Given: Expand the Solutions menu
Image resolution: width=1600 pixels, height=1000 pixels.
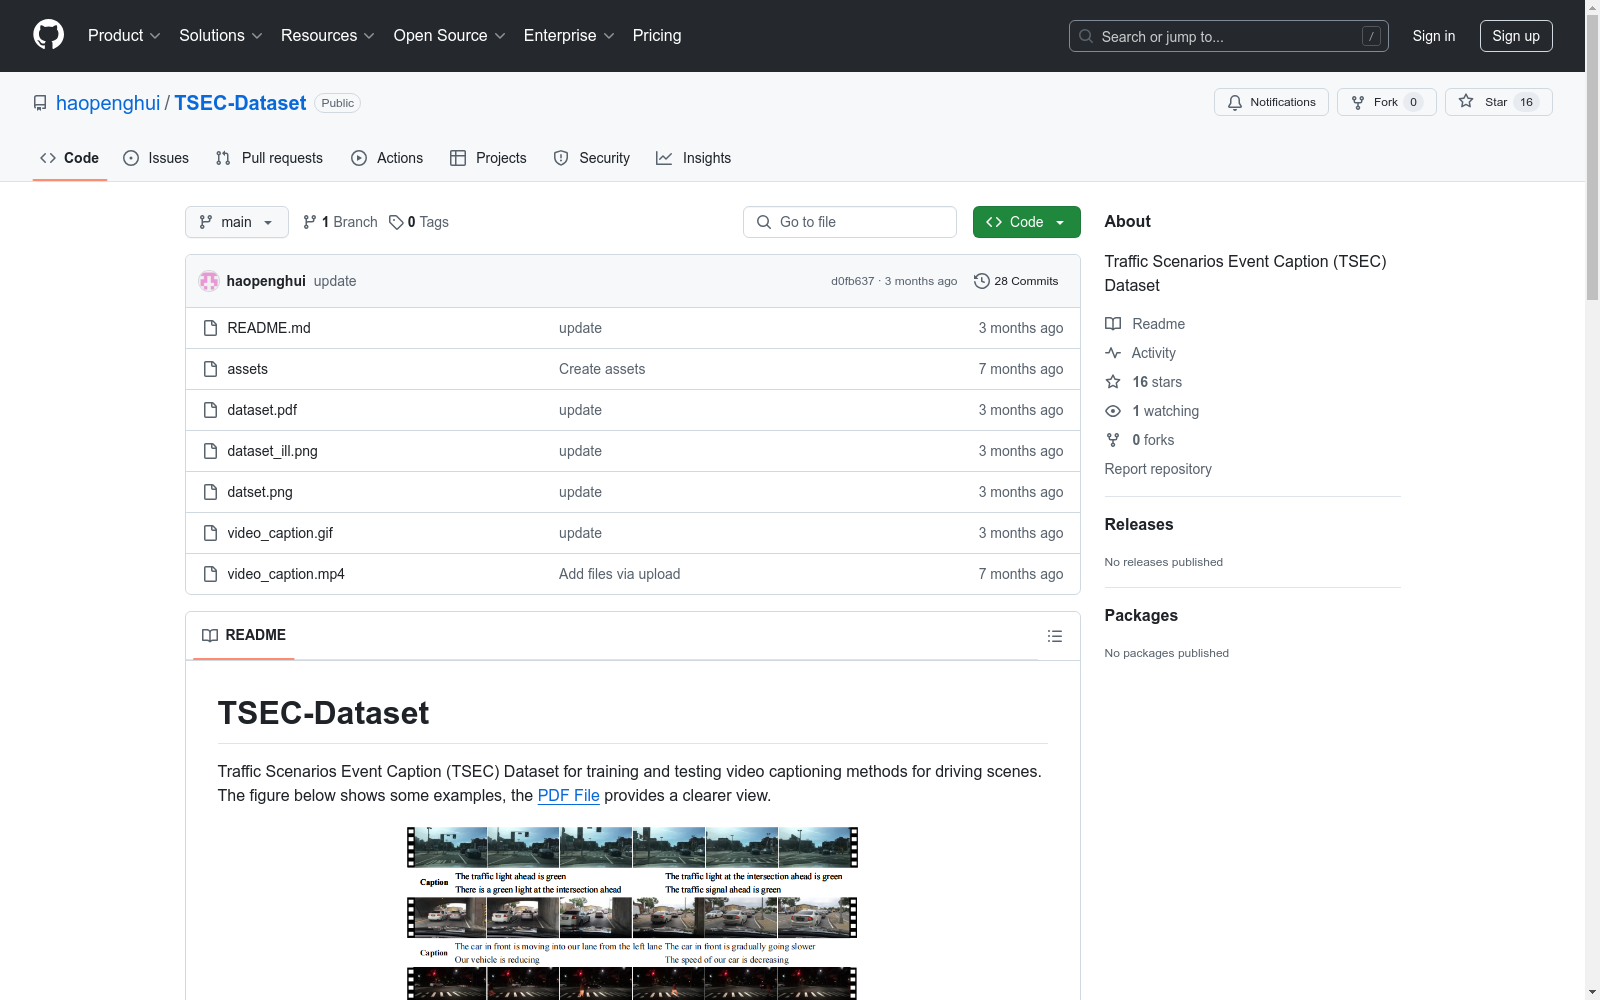Looking at the screenshot, I should click(x=221, y=36).
